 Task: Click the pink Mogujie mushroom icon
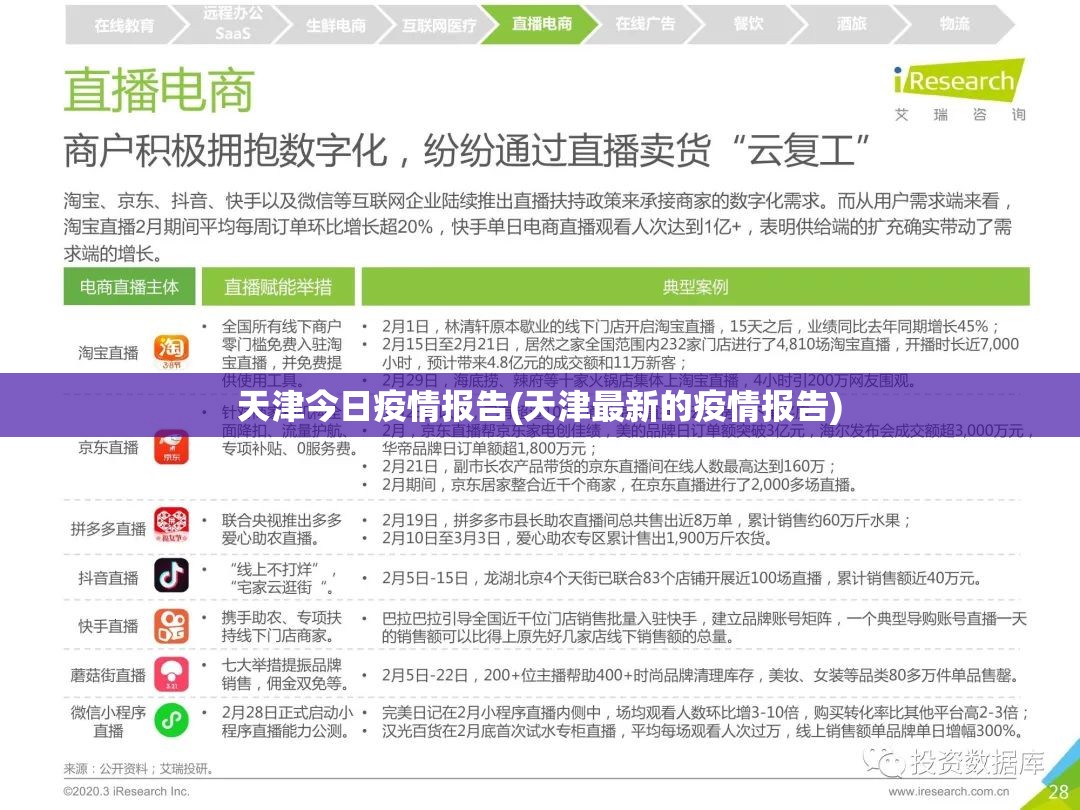[x=171, y=674]
